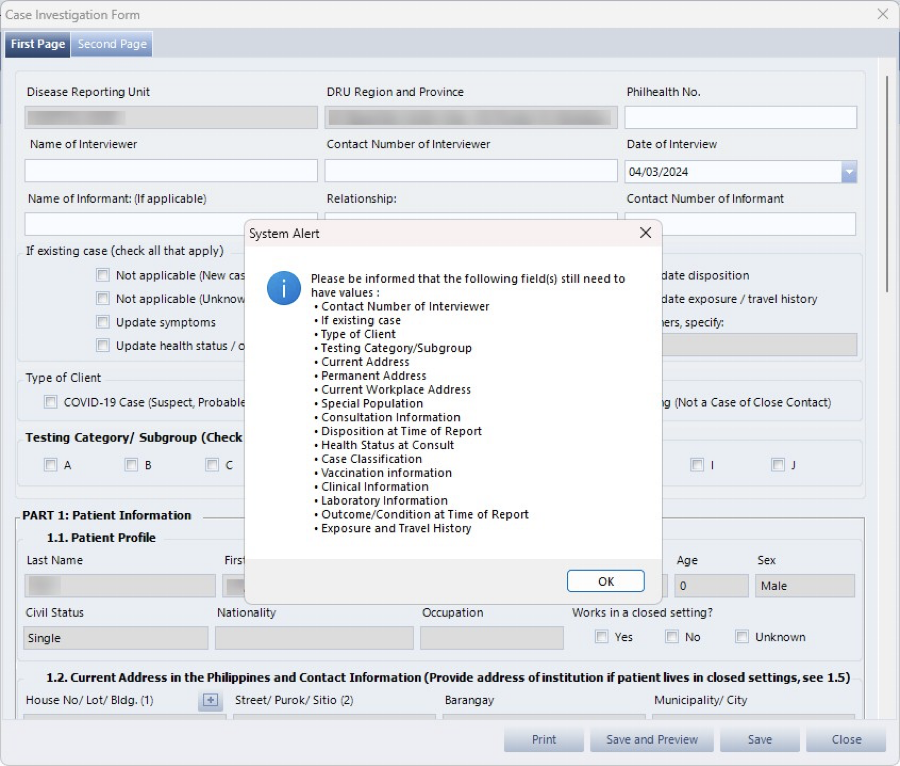
Task: Click the plus icon beside House No field
Action: (x=210, y=701)
